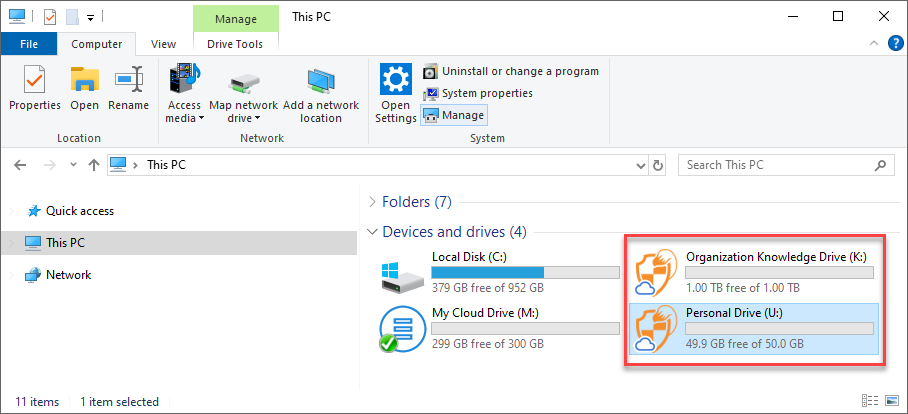Switch to details view in status bar
Screen dimensions: 908x414
[x=869, y=400]
